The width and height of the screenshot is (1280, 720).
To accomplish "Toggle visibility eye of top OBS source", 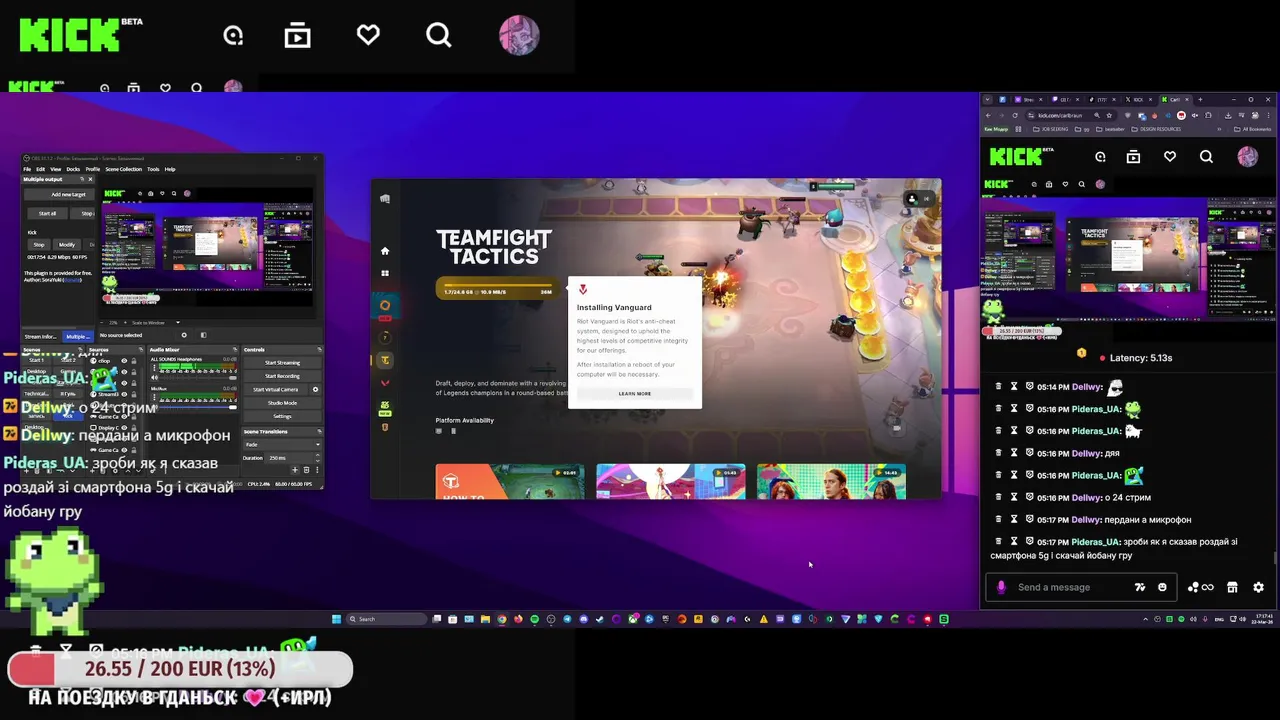I will pos(124,360).
